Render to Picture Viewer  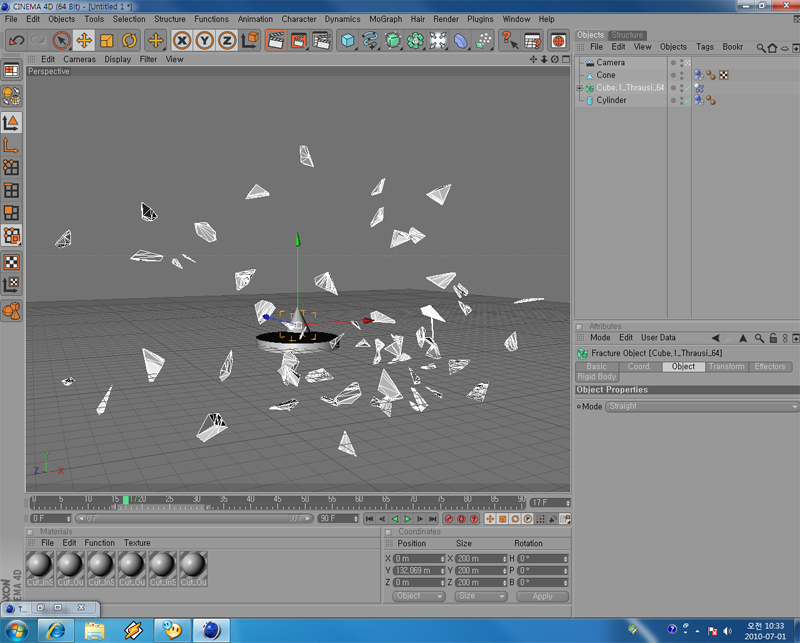(298, 40)
